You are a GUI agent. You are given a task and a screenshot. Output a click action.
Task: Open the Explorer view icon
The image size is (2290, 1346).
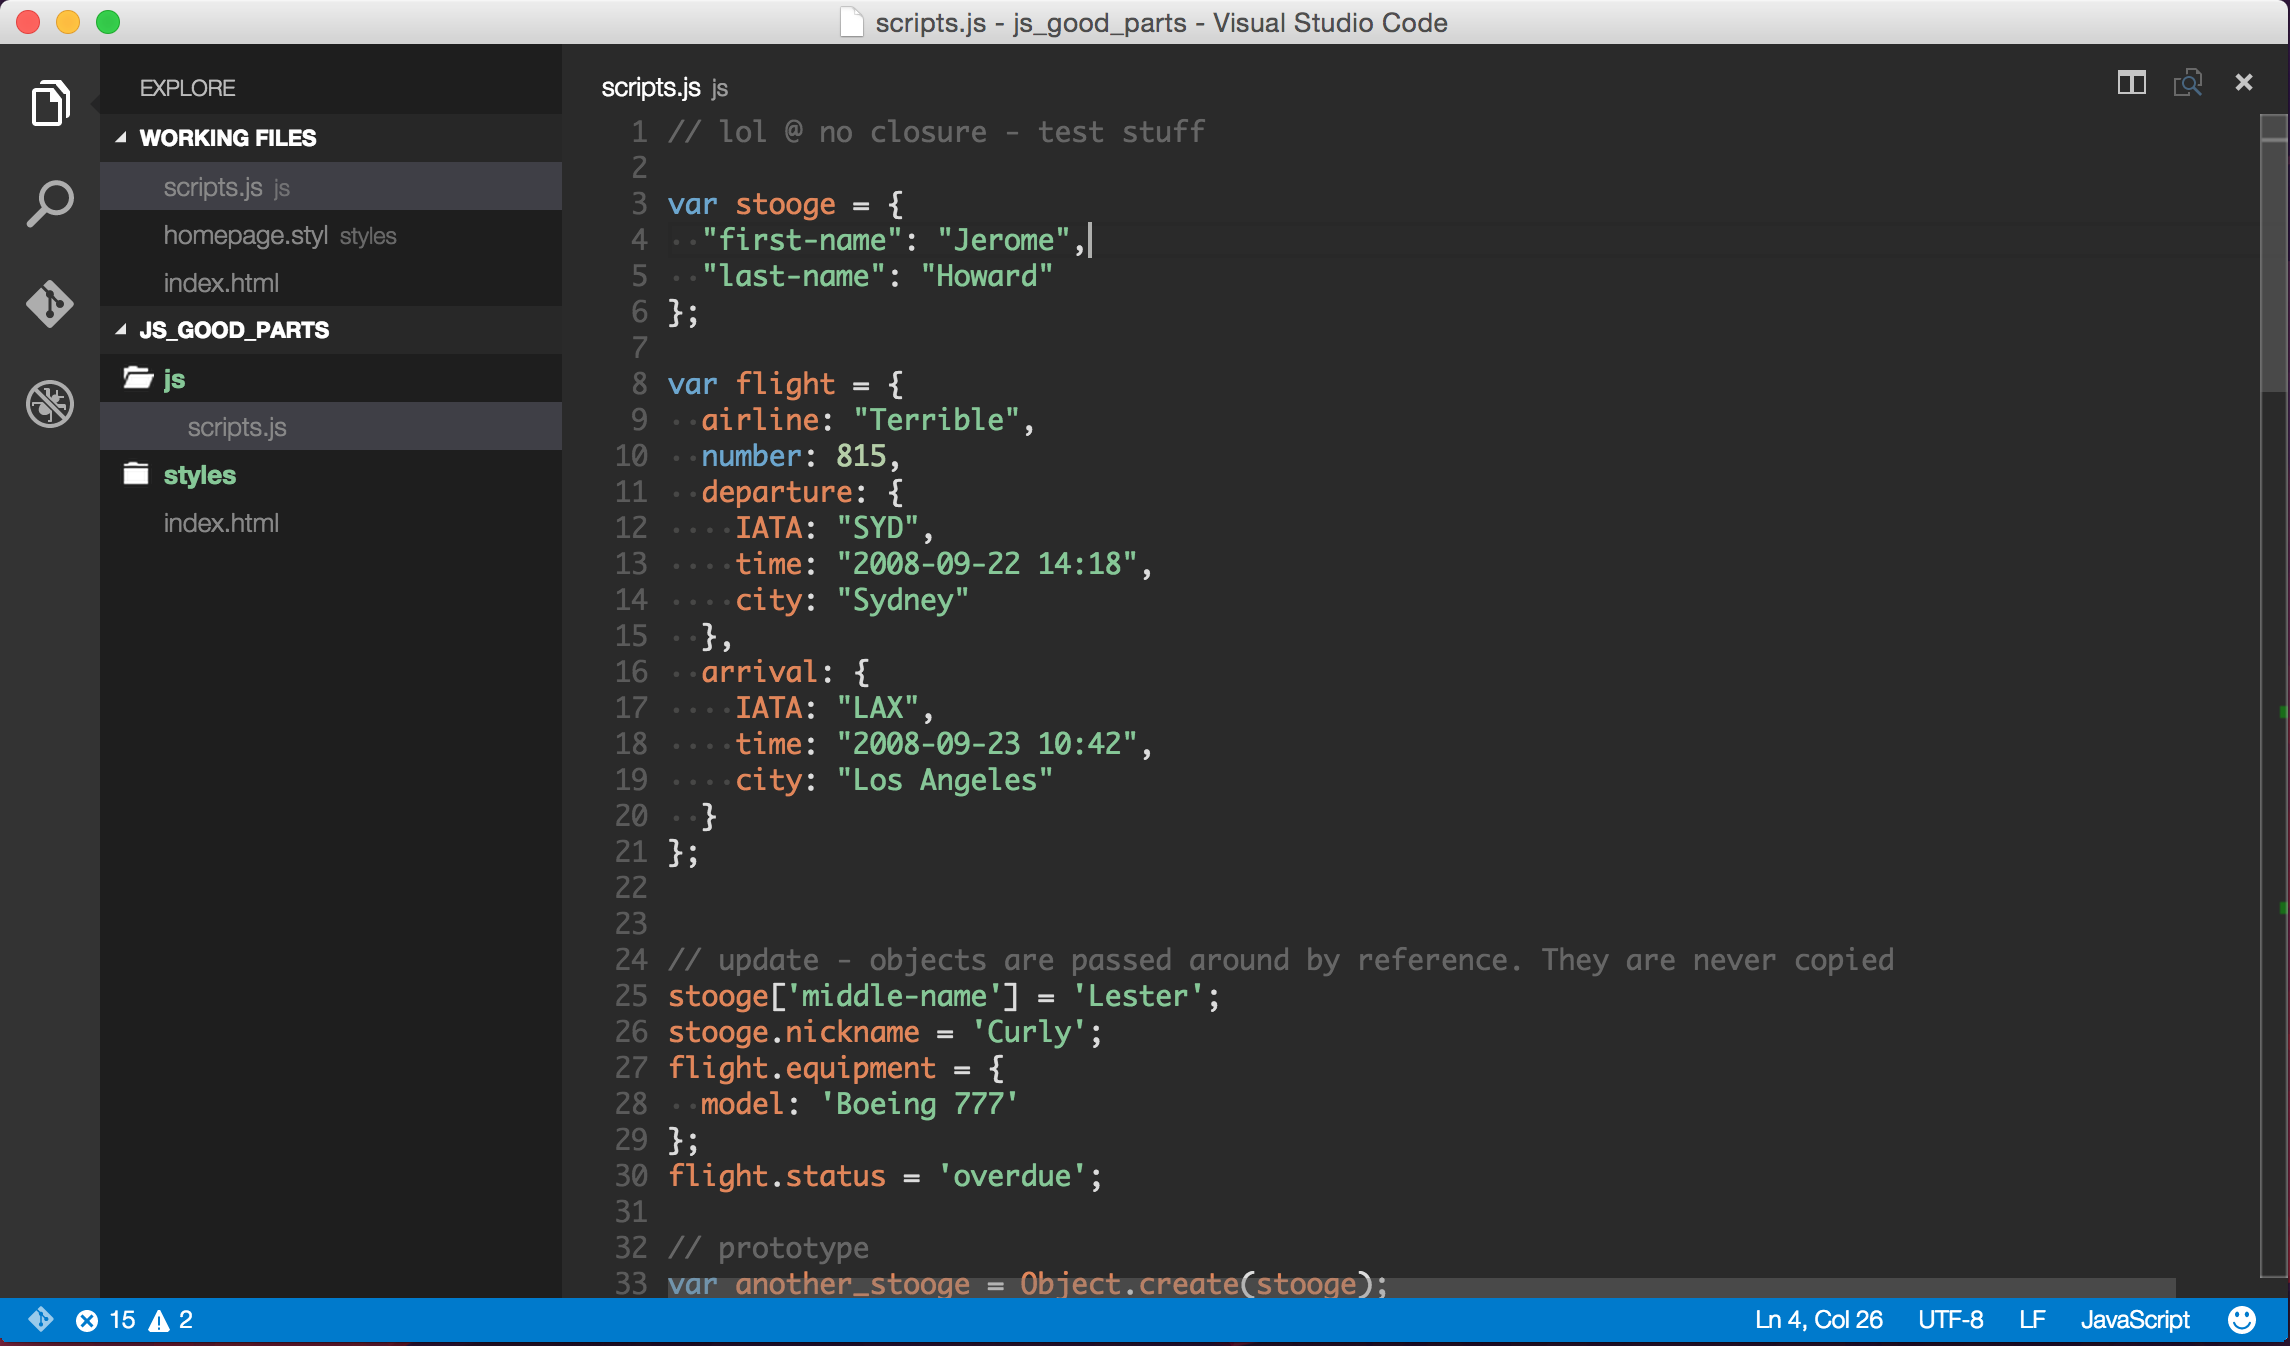tap(50, 103)
